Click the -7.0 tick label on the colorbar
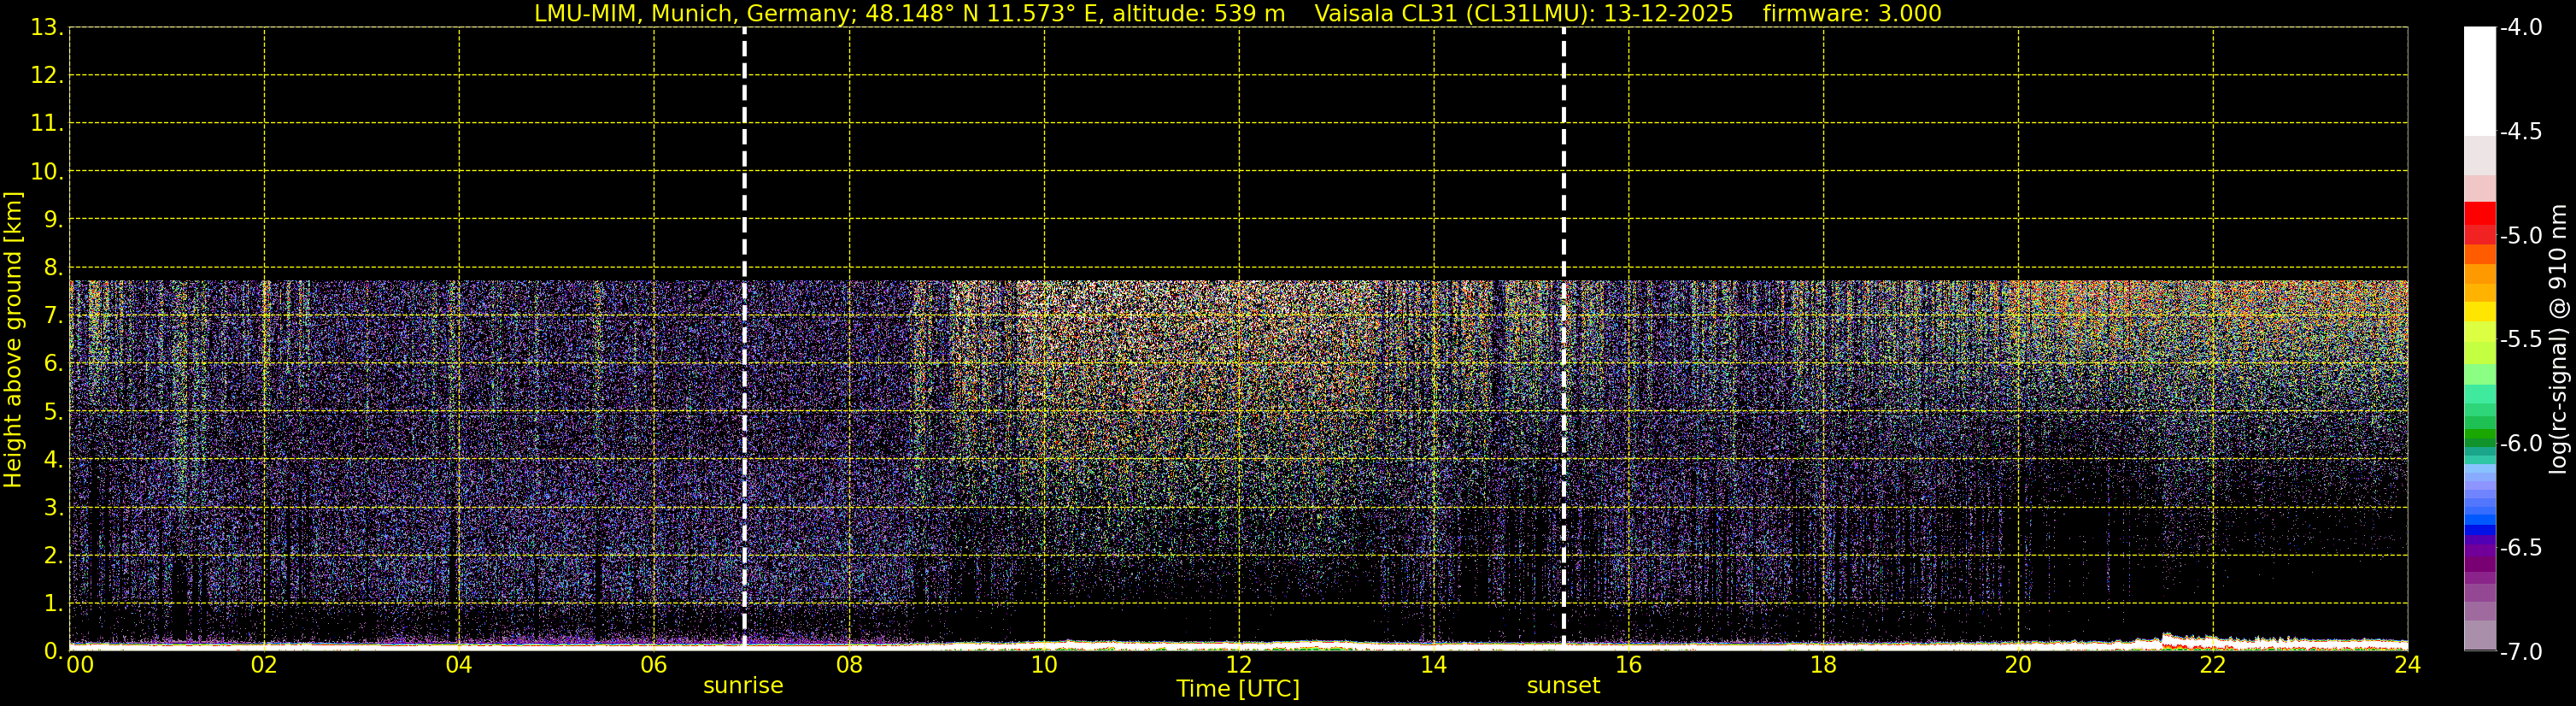Viewport: 2576px width, 706px height. coord(2520,652)
